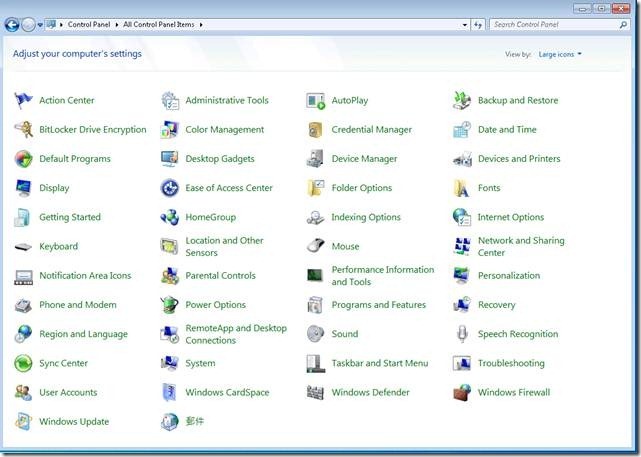Click the Ease of Access Center icon

[x=170, y=188]
